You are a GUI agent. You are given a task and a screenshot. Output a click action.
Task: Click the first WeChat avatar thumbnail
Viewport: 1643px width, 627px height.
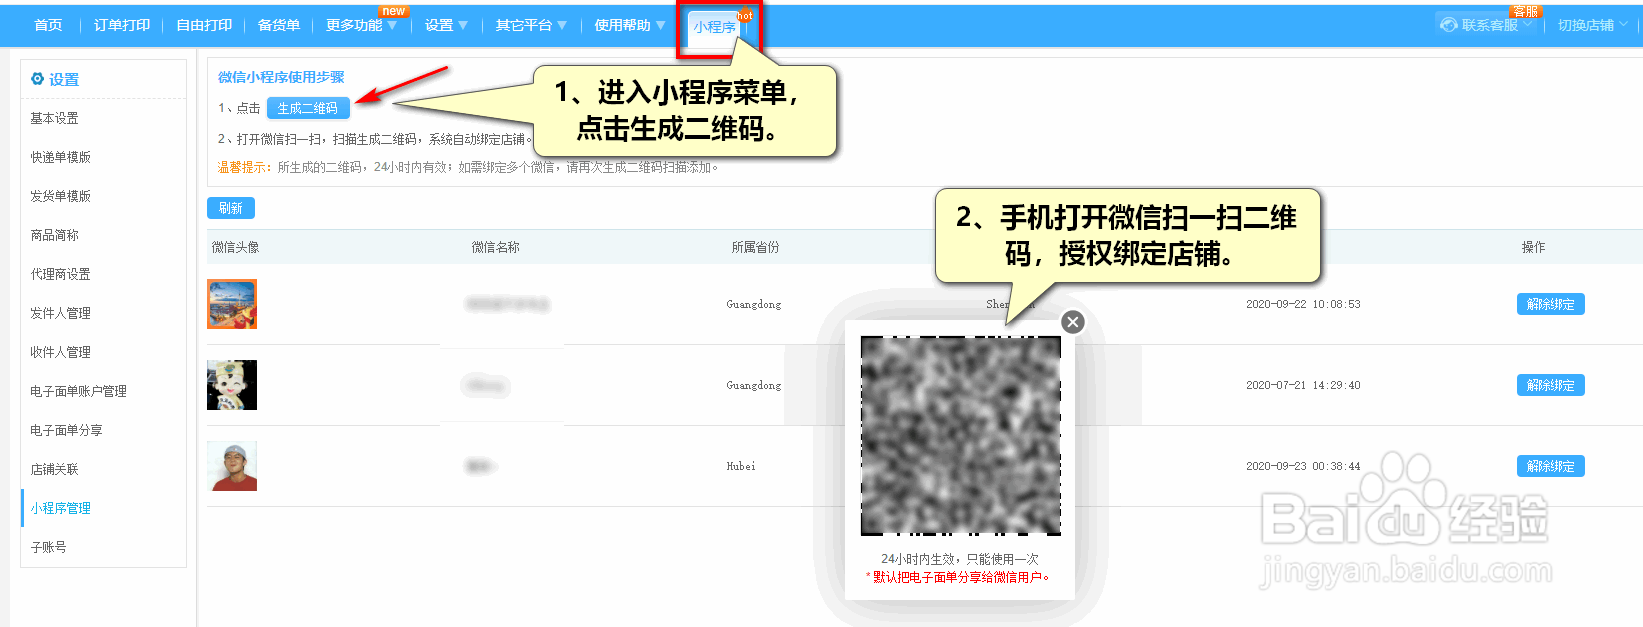pyautogui.click(x=232, y=304)
